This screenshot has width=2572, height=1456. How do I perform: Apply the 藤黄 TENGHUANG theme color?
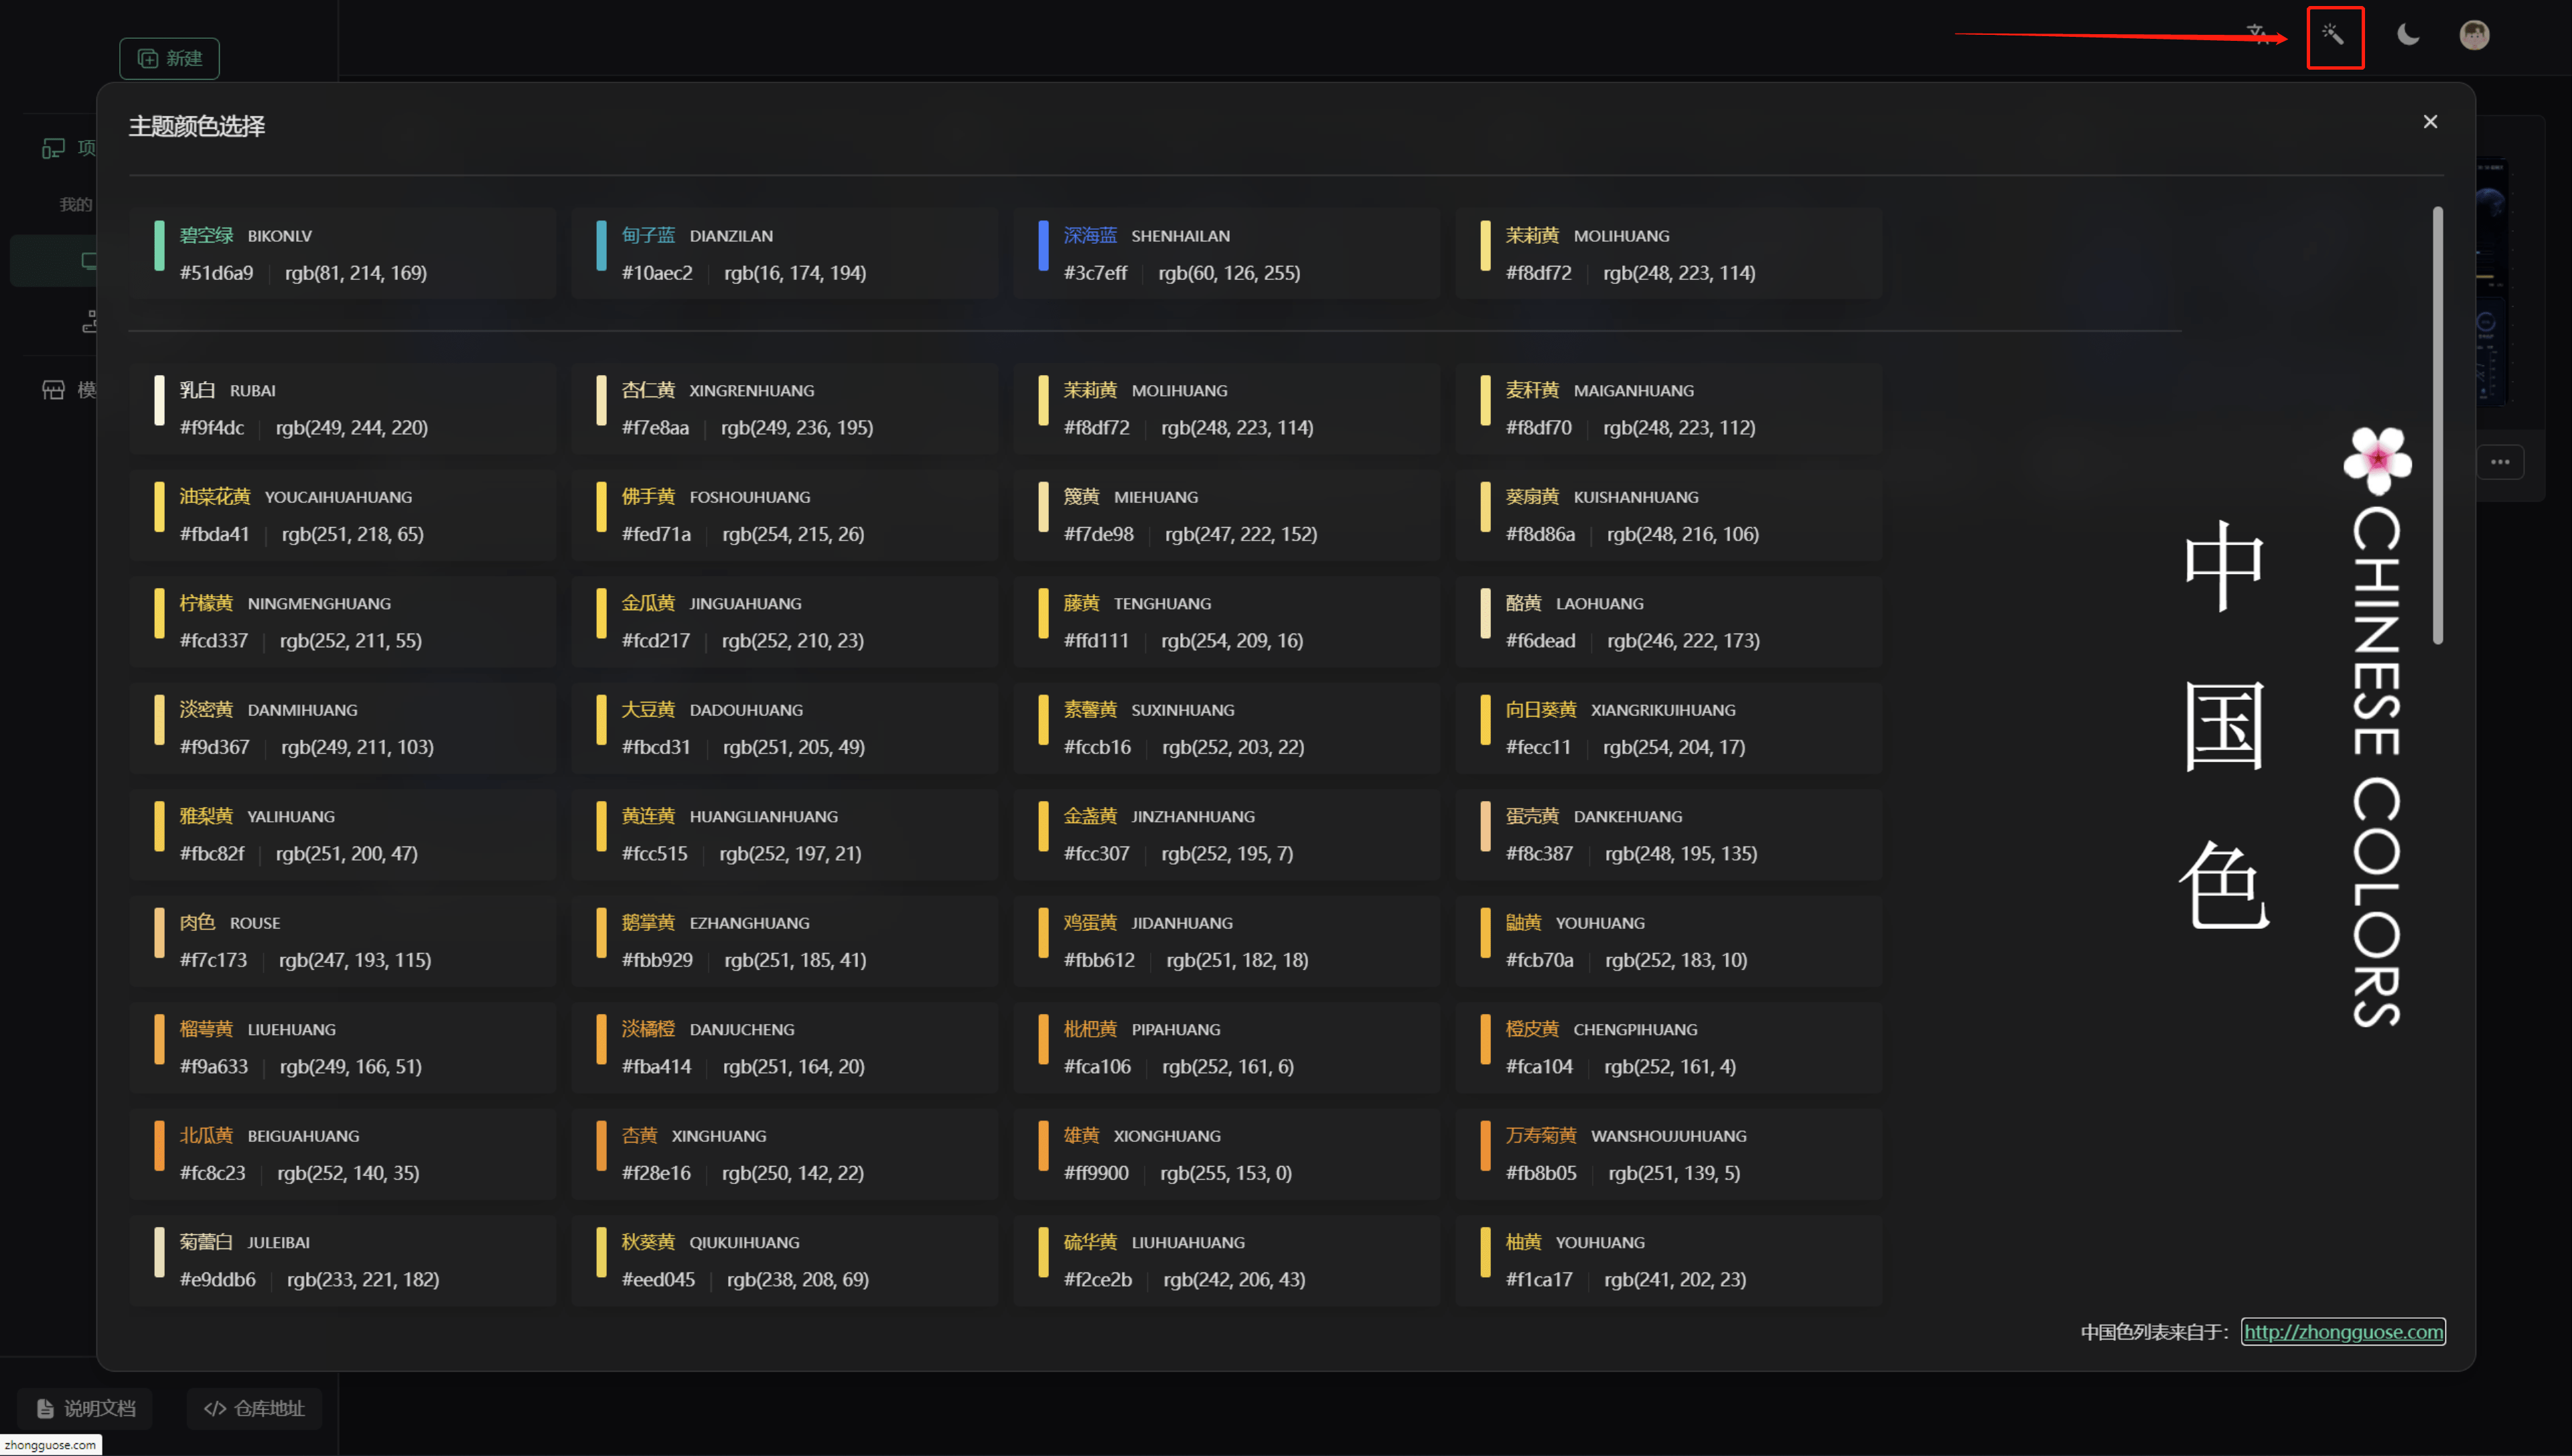(1226, 621)
